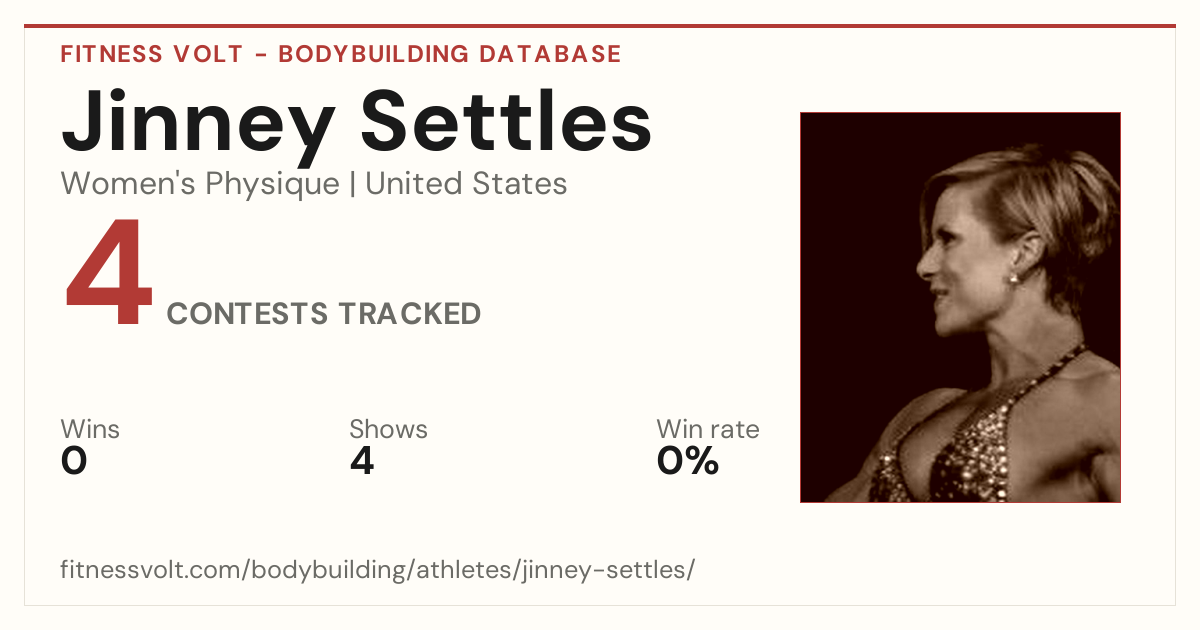Screen dimensions: 1200x630
Task: Open the fitnessvolt.com athlete URL text
Action: 378,571
